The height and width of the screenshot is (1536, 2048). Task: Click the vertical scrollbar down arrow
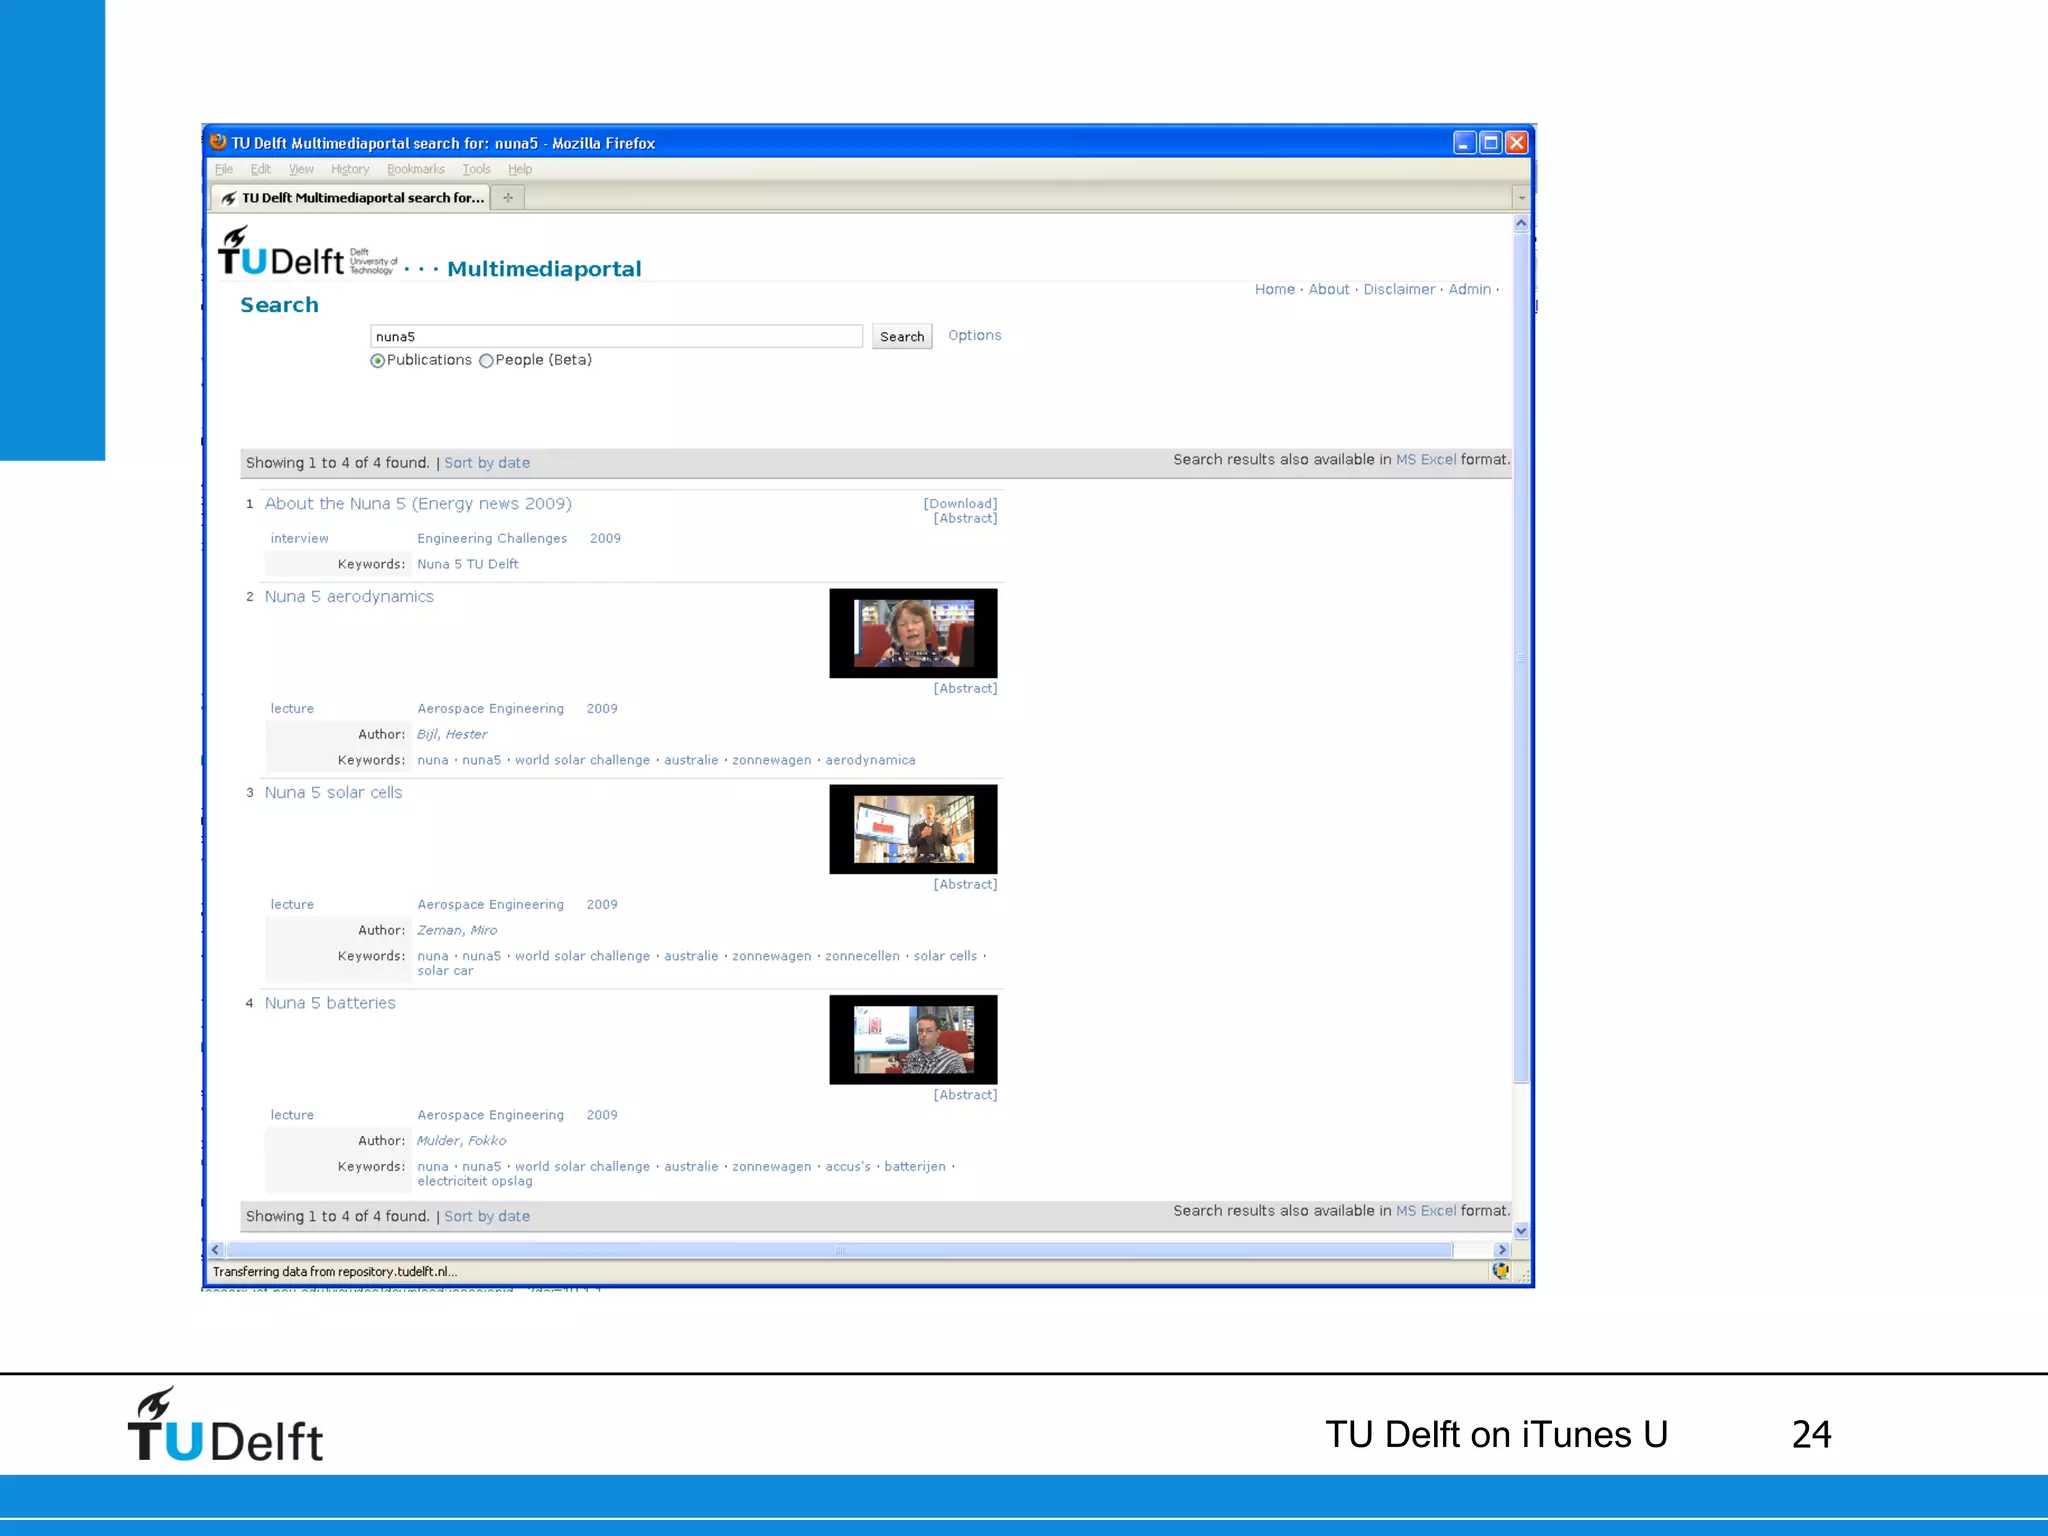[x=1521, y=1231]
